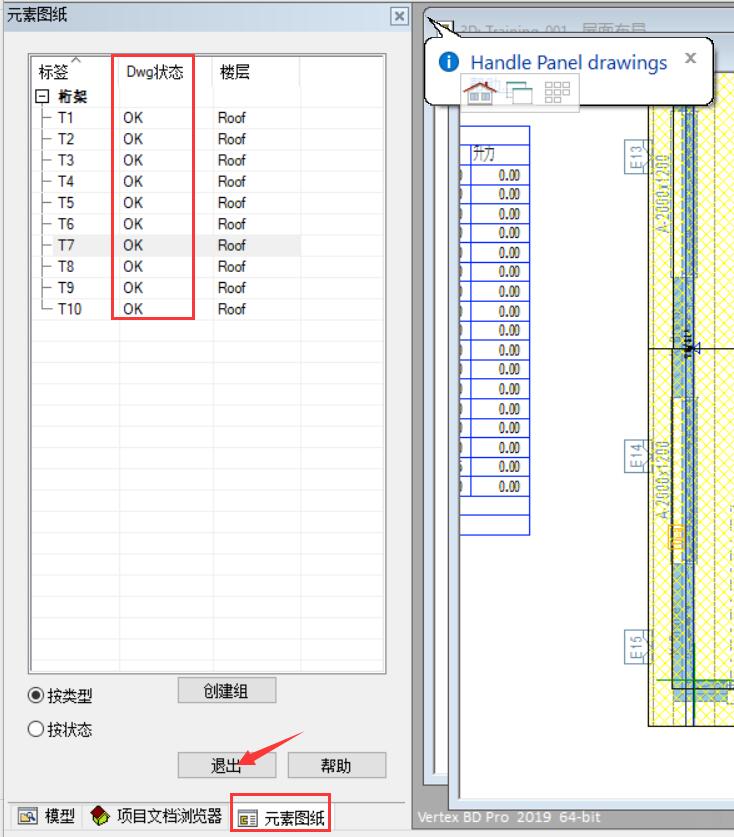Click the Dwg状态 column header
This screenshot has height=837, width=734.
point(166,71)
